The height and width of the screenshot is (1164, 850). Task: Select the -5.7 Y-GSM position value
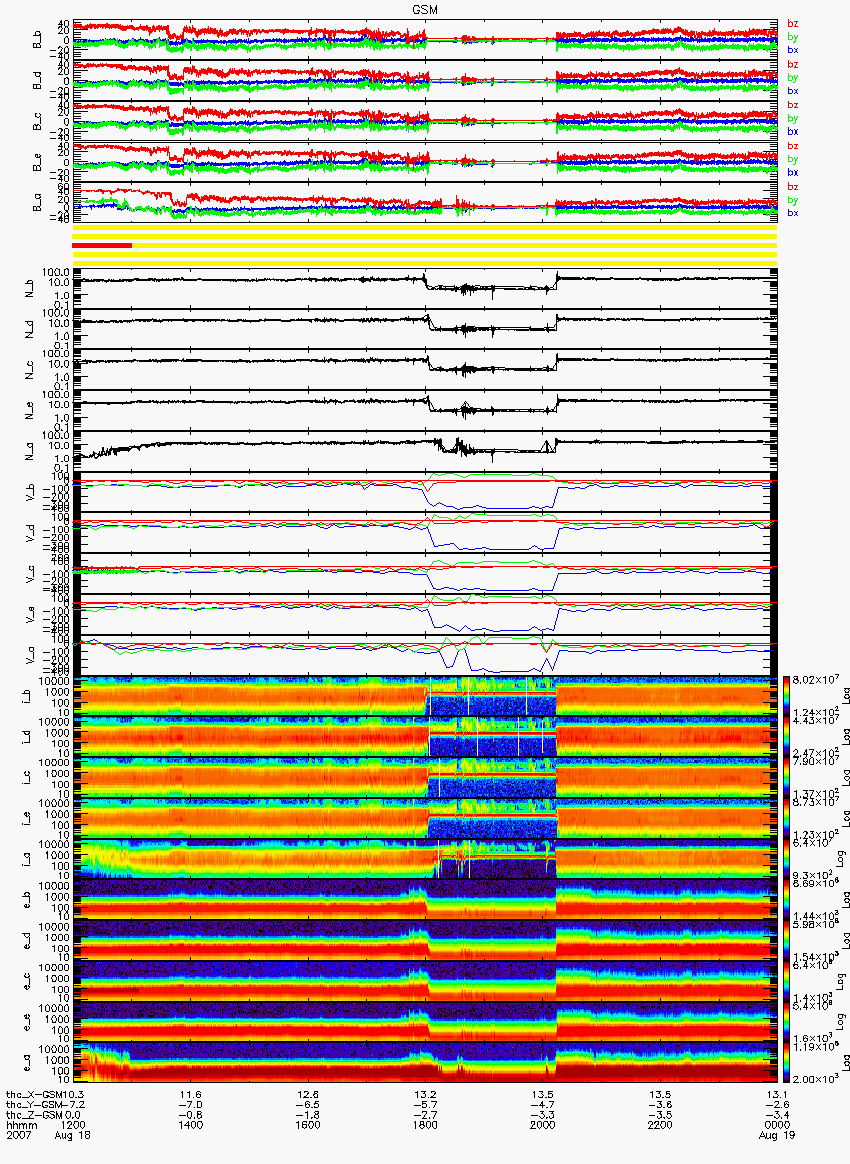click(x=425, y=1105)
